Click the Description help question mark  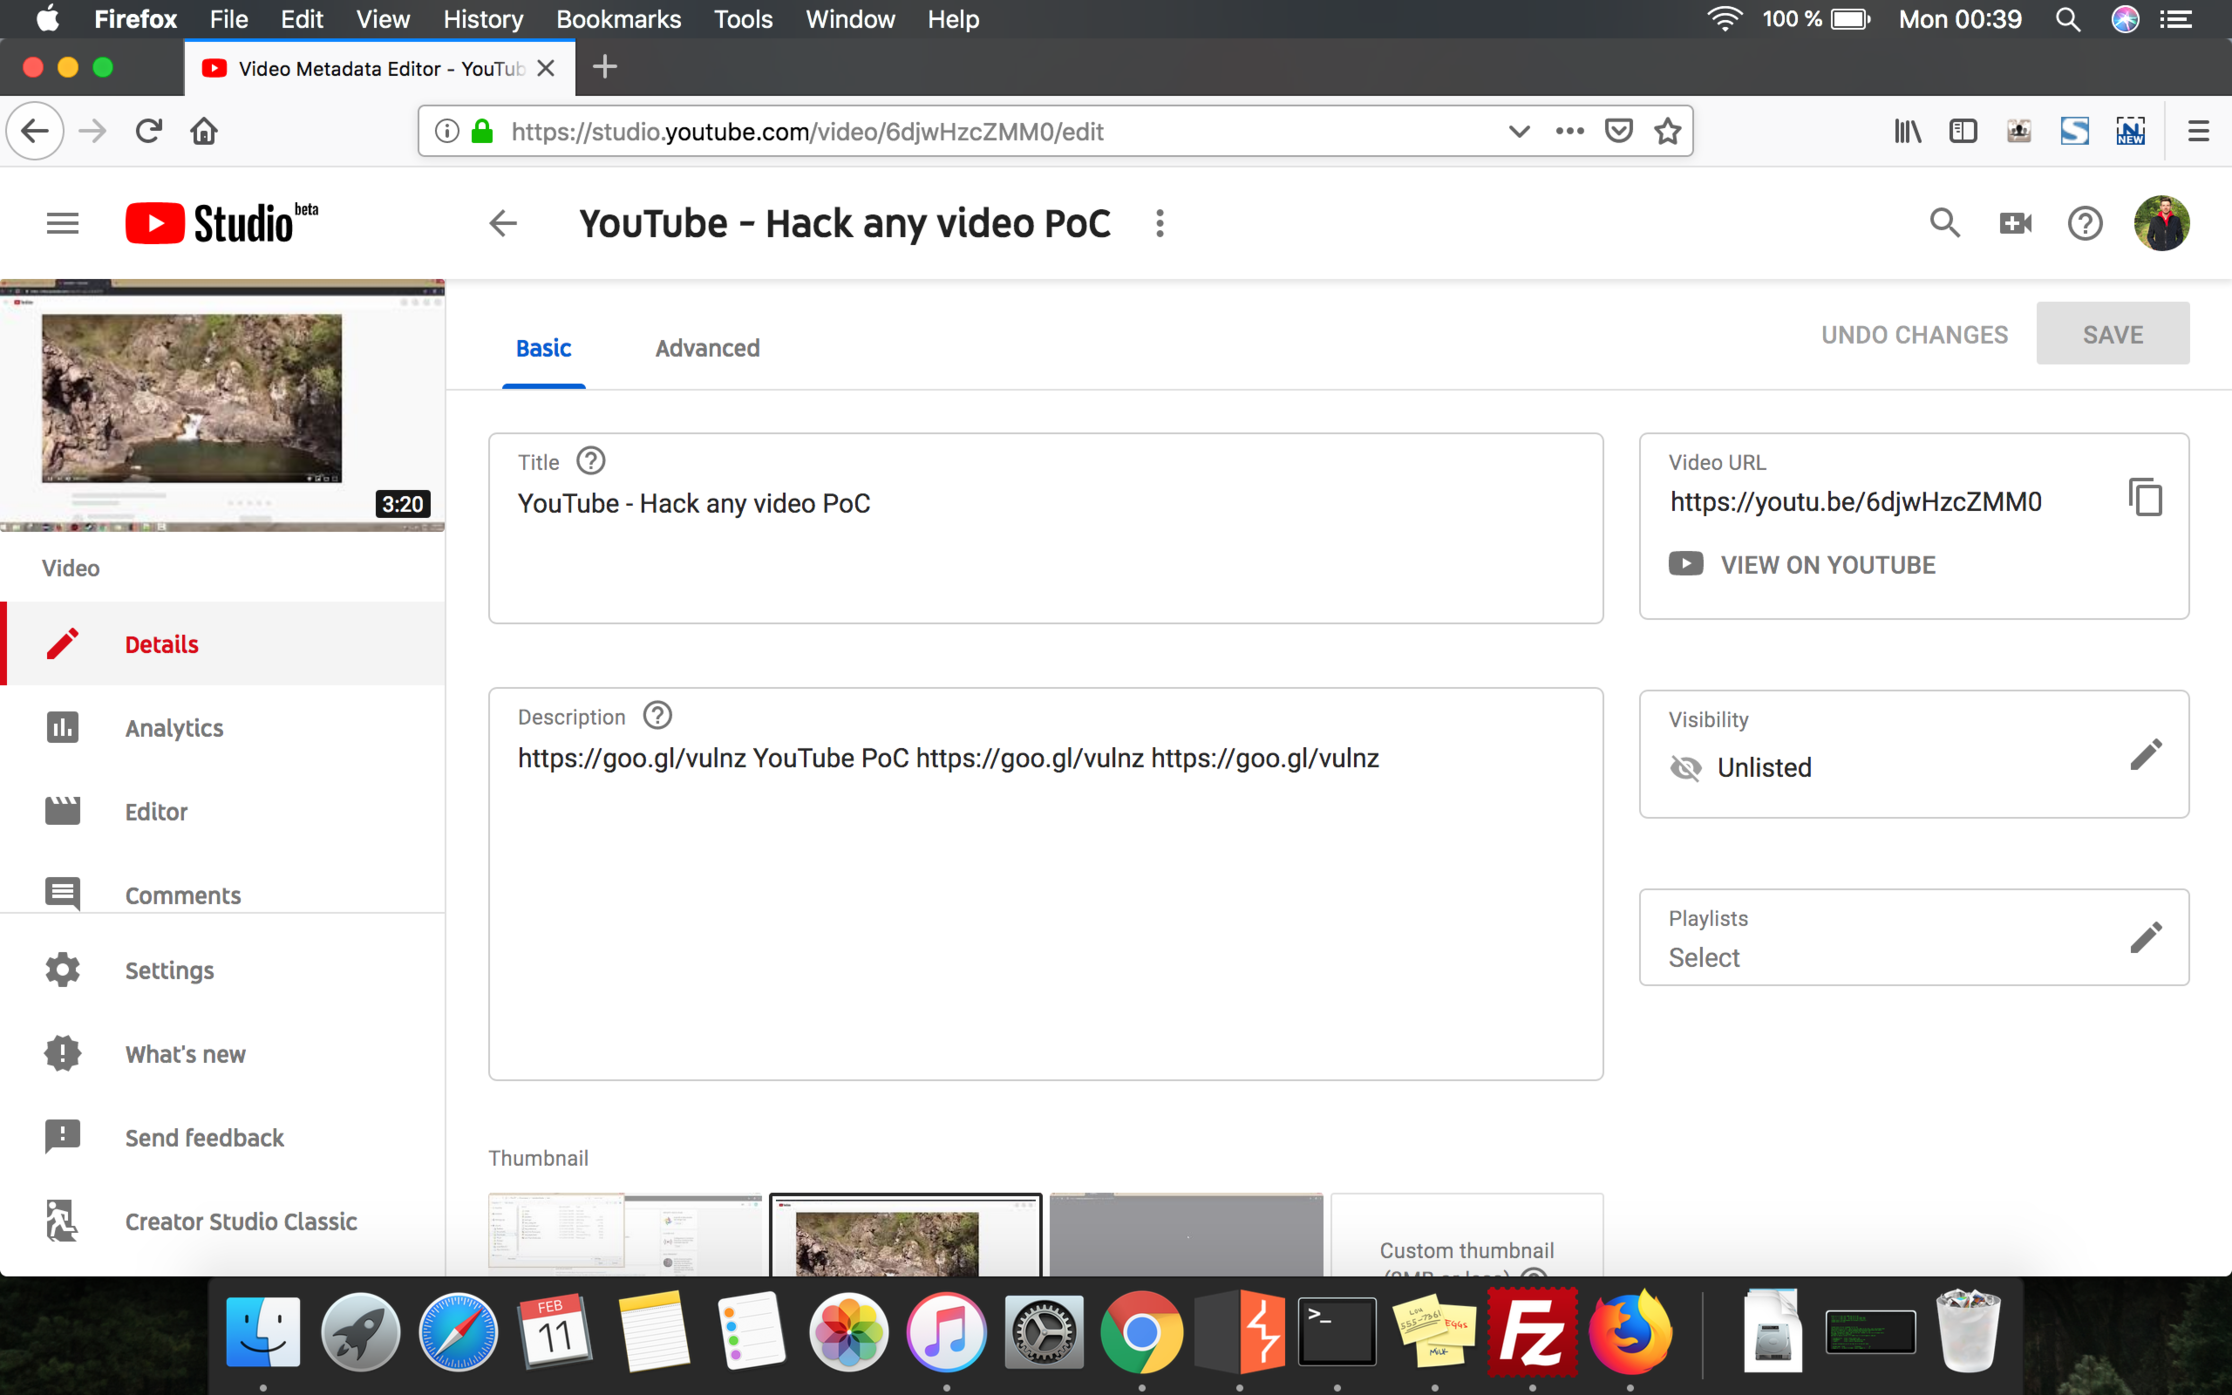pos(657,716)
